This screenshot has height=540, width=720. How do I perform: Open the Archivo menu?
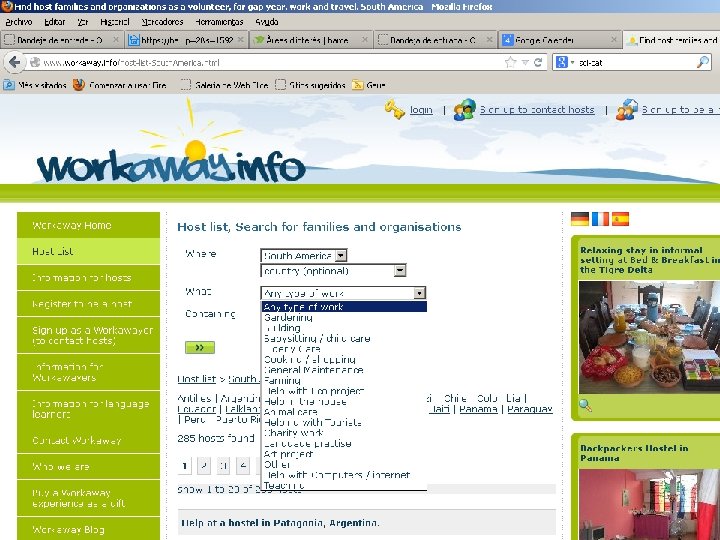tap(19, 22)
